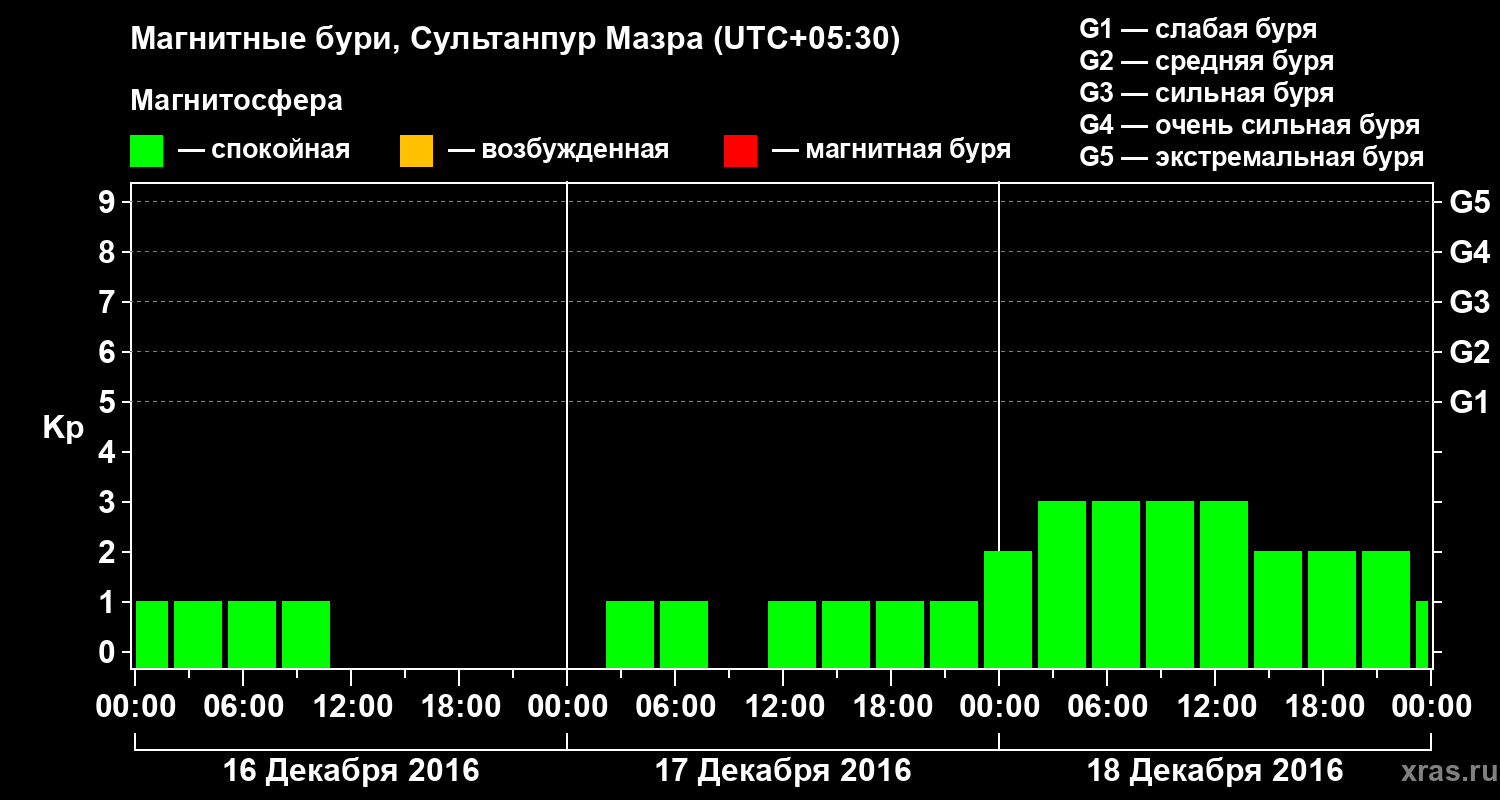Click the red 'магнитная буря' legend swatch
The height and width of the screenshot is (800, 1500).
[x=740, y=151]
